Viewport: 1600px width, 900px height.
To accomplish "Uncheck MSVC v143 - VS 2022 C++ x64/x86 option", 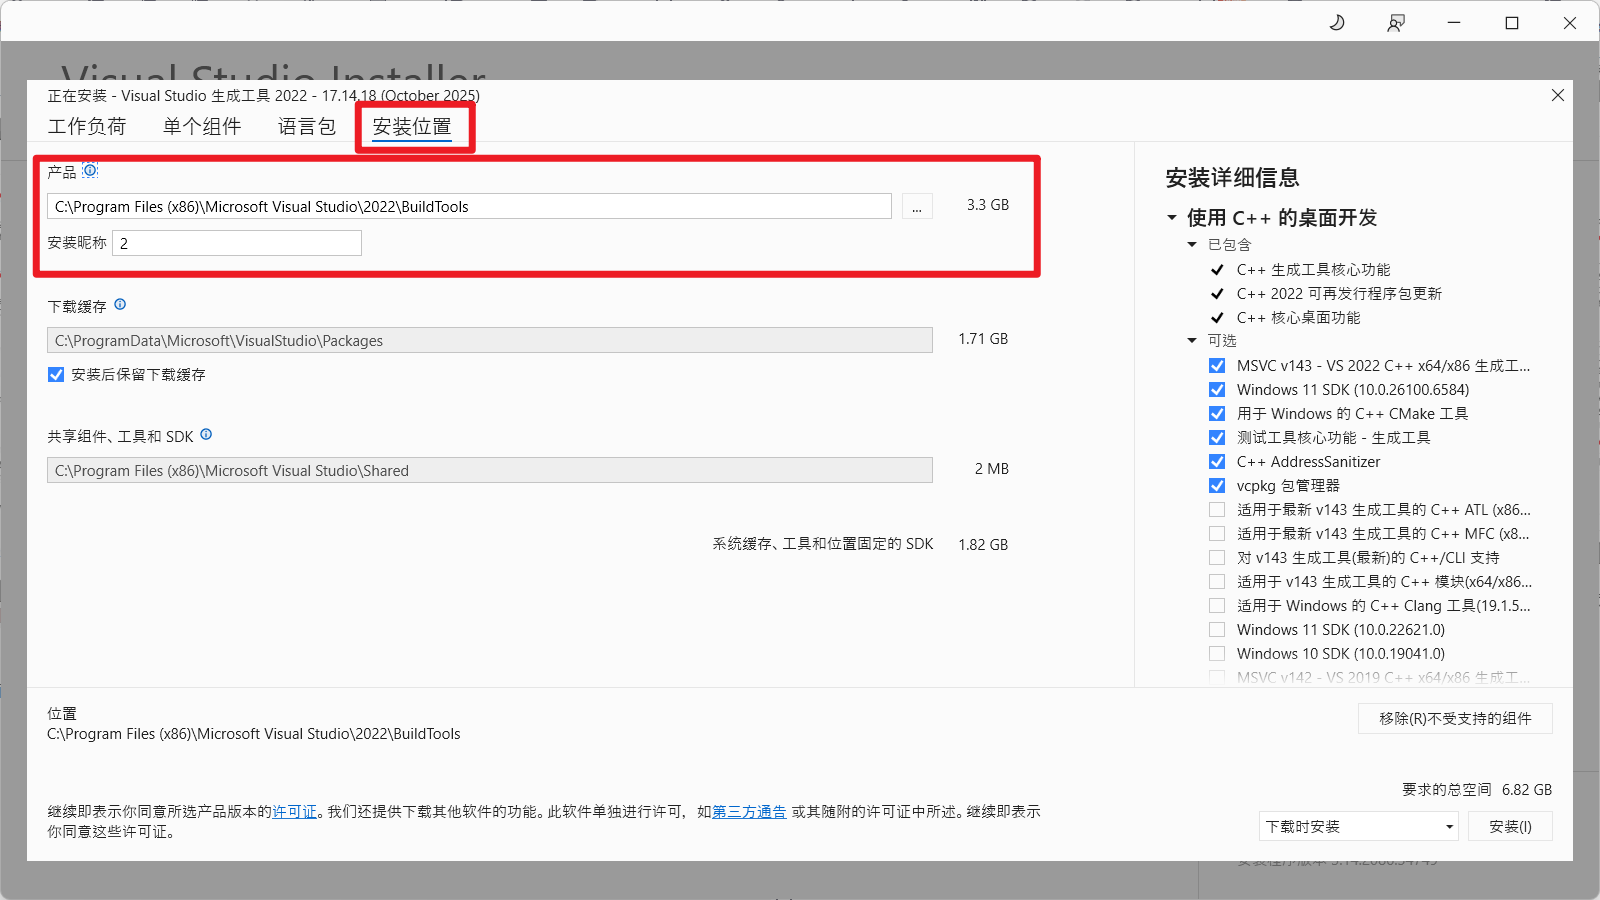I will click(x=1217, y=366).
